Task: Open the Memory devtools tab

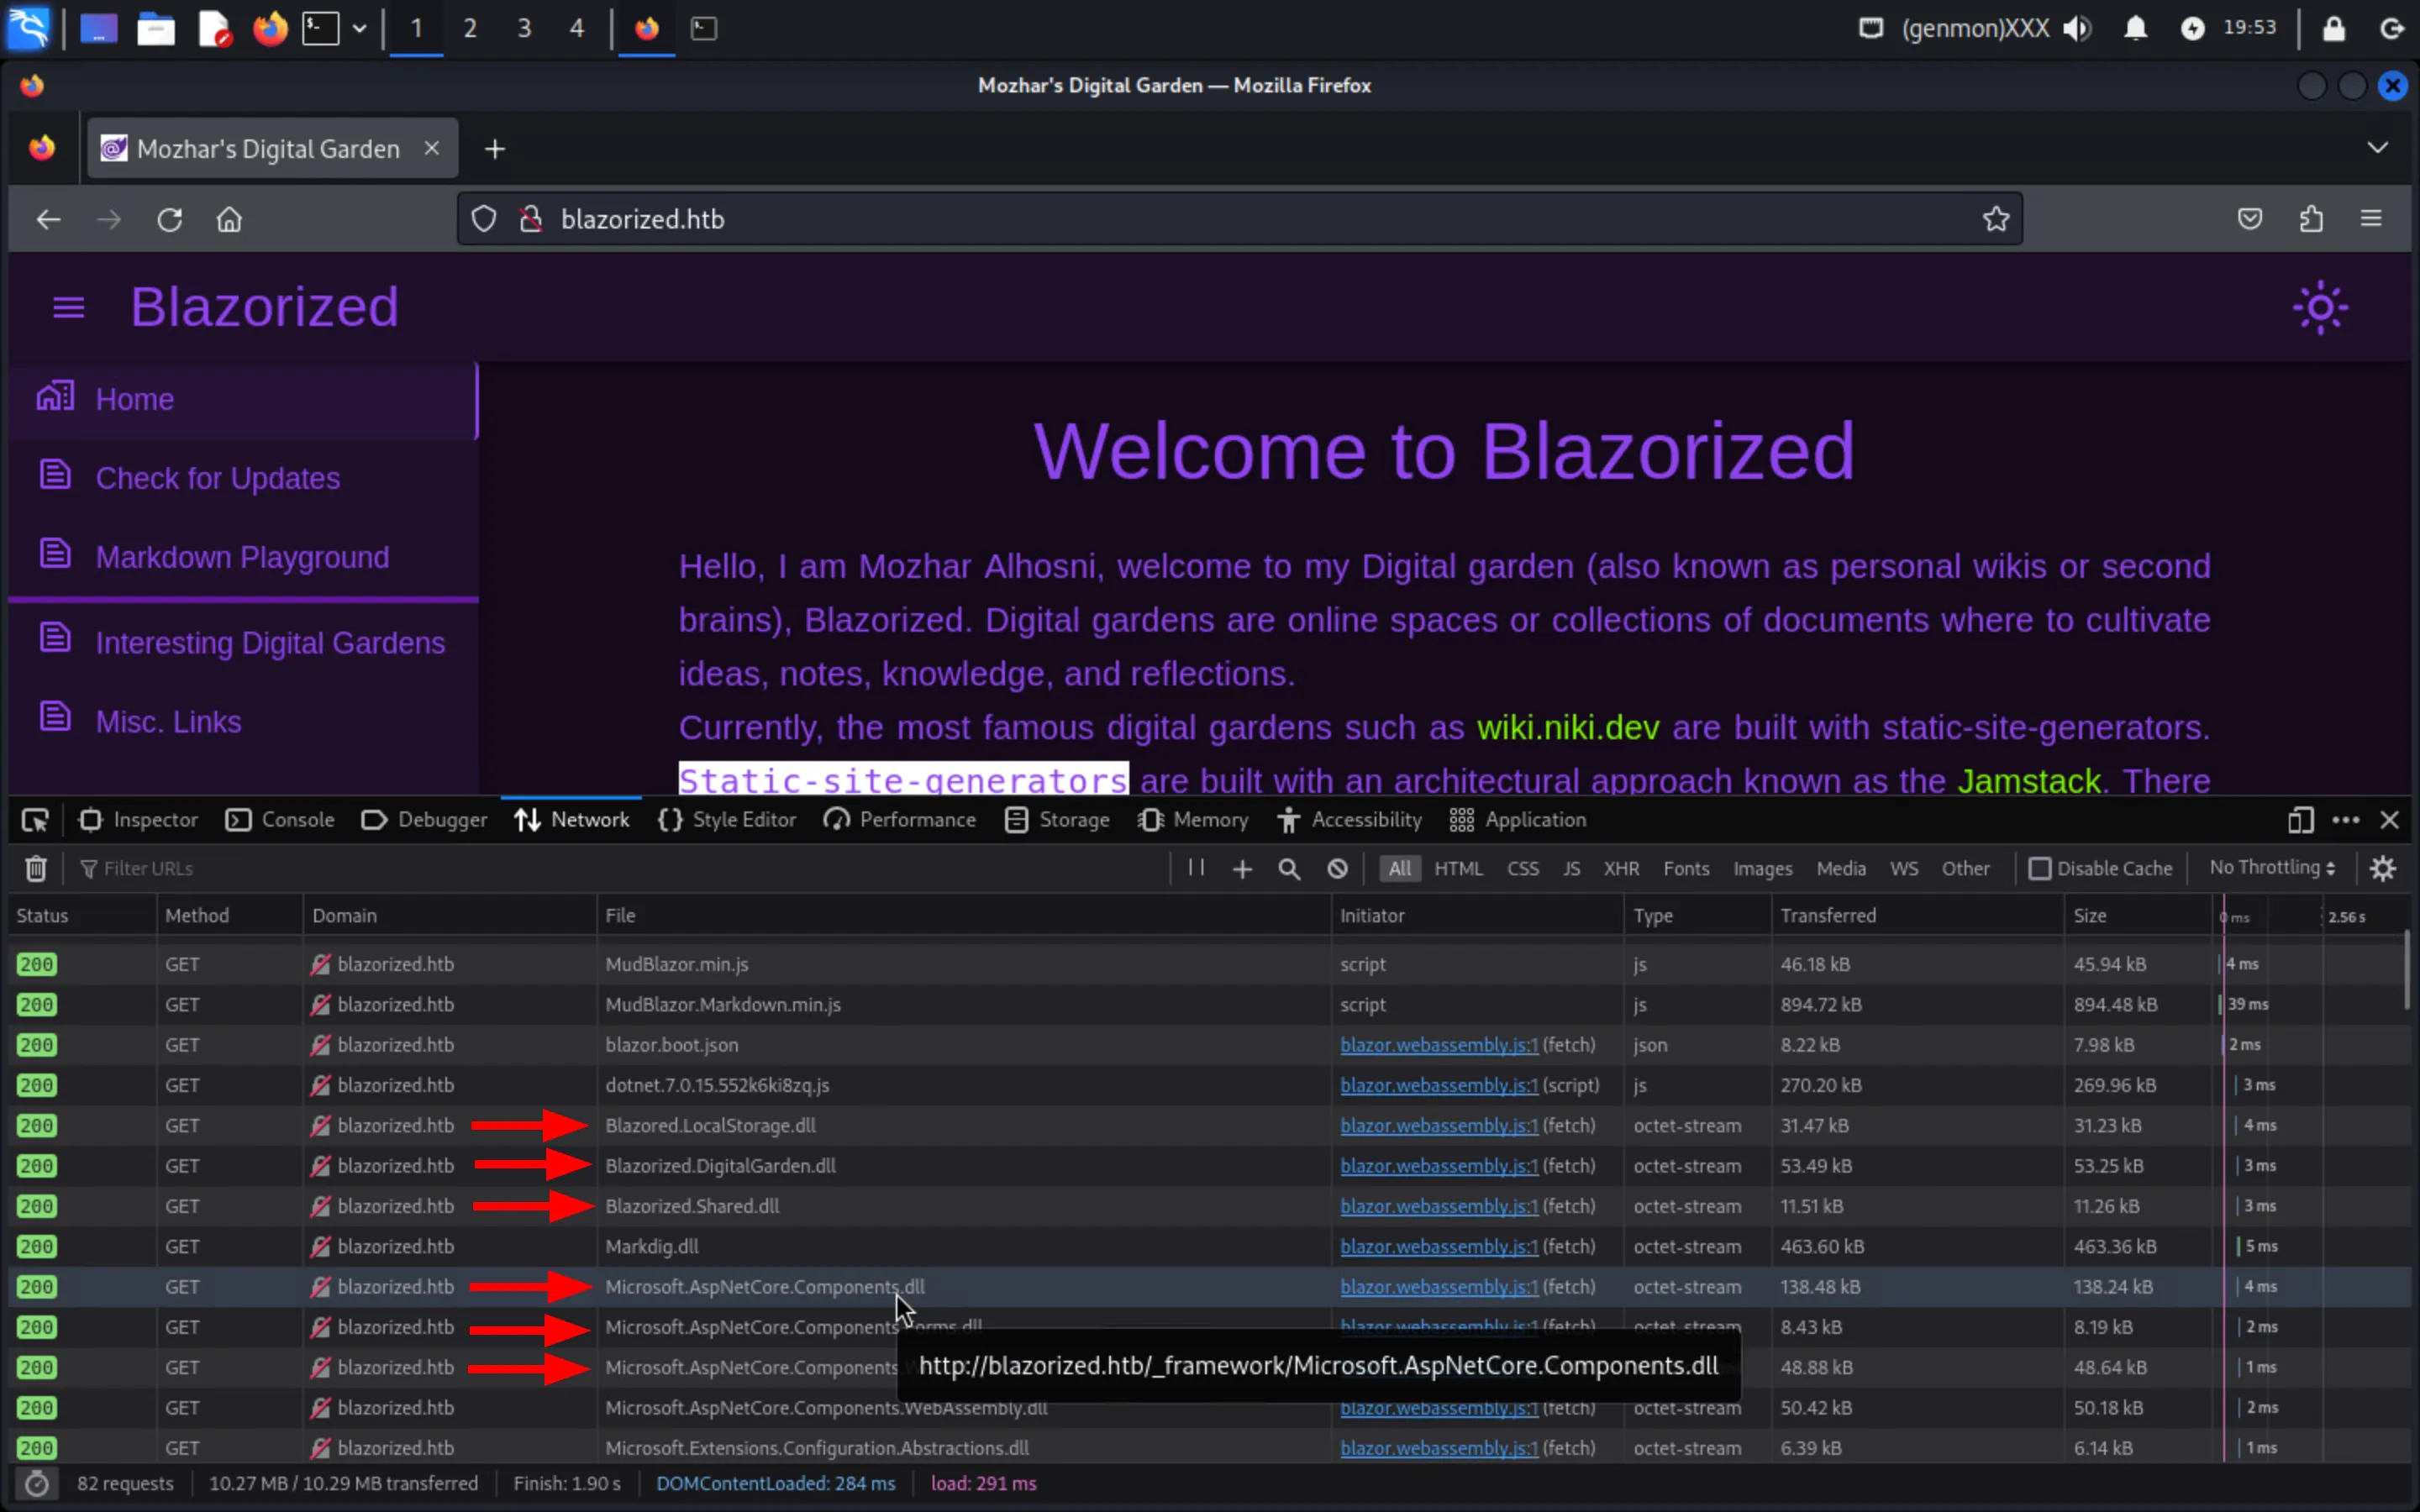Action: [1193, 820]
